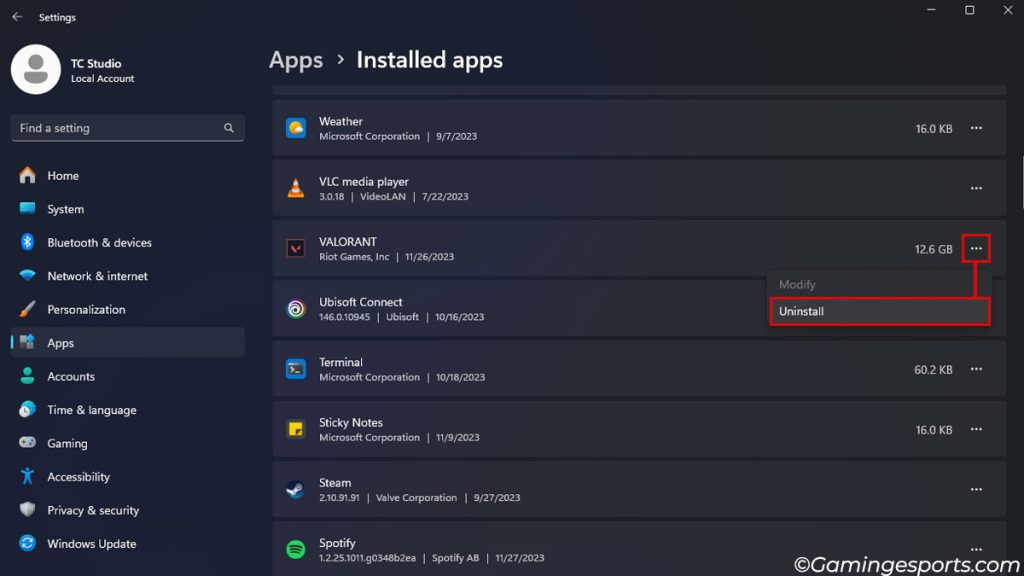This screenshot has height=576, width=1024.
Task: Select the Windows Update icon
Action: pyautogui.click(x=28, y=543)
